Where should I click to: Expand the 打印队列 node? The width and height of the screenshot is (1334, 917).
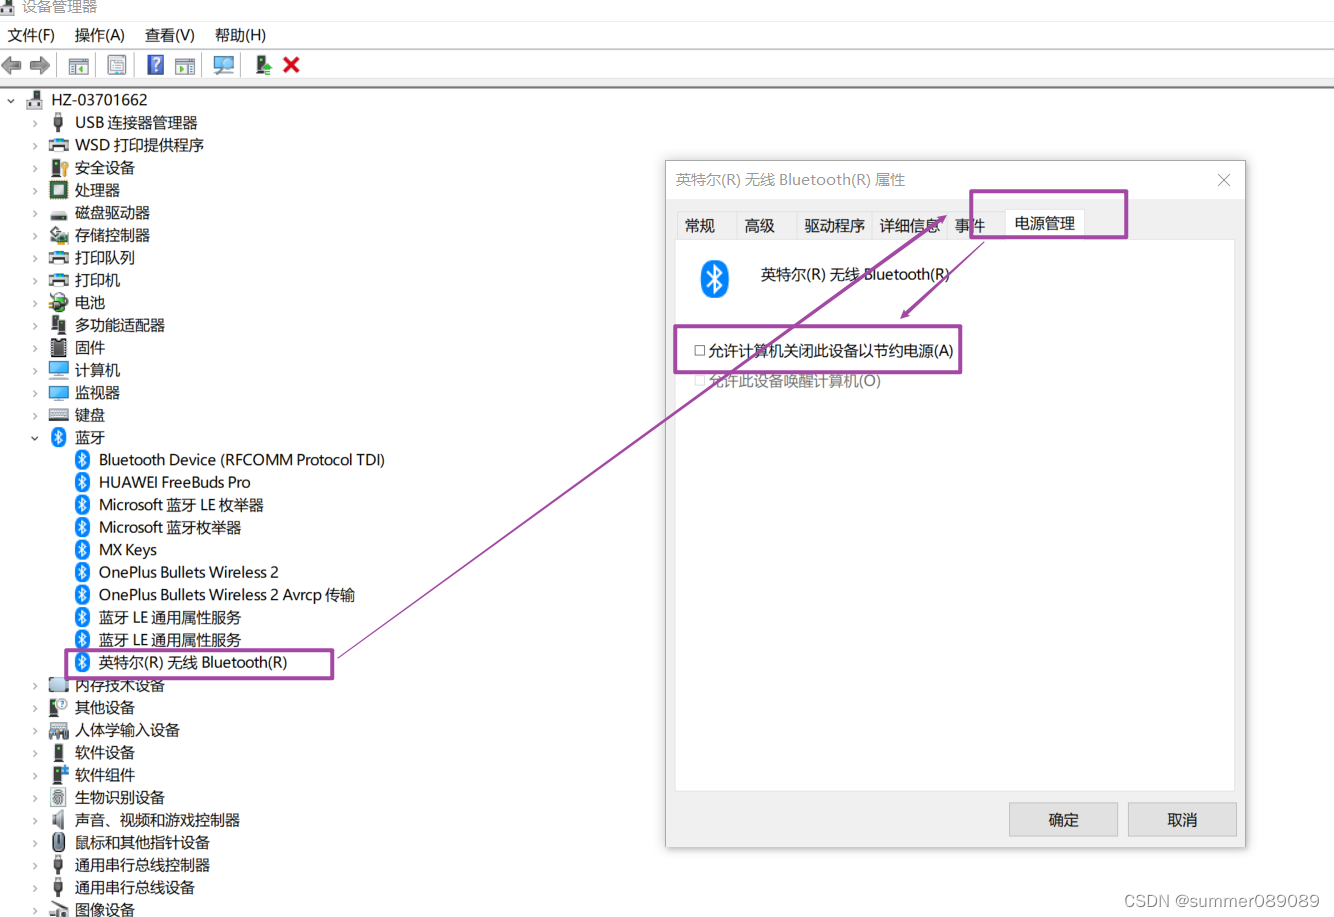tap(35, 258)
